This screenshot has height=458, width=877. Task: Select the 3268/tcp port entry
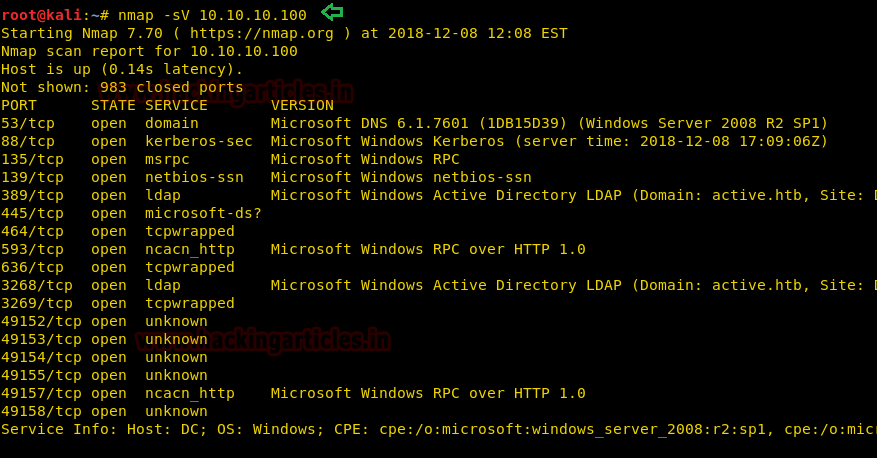tap(36, 285)
